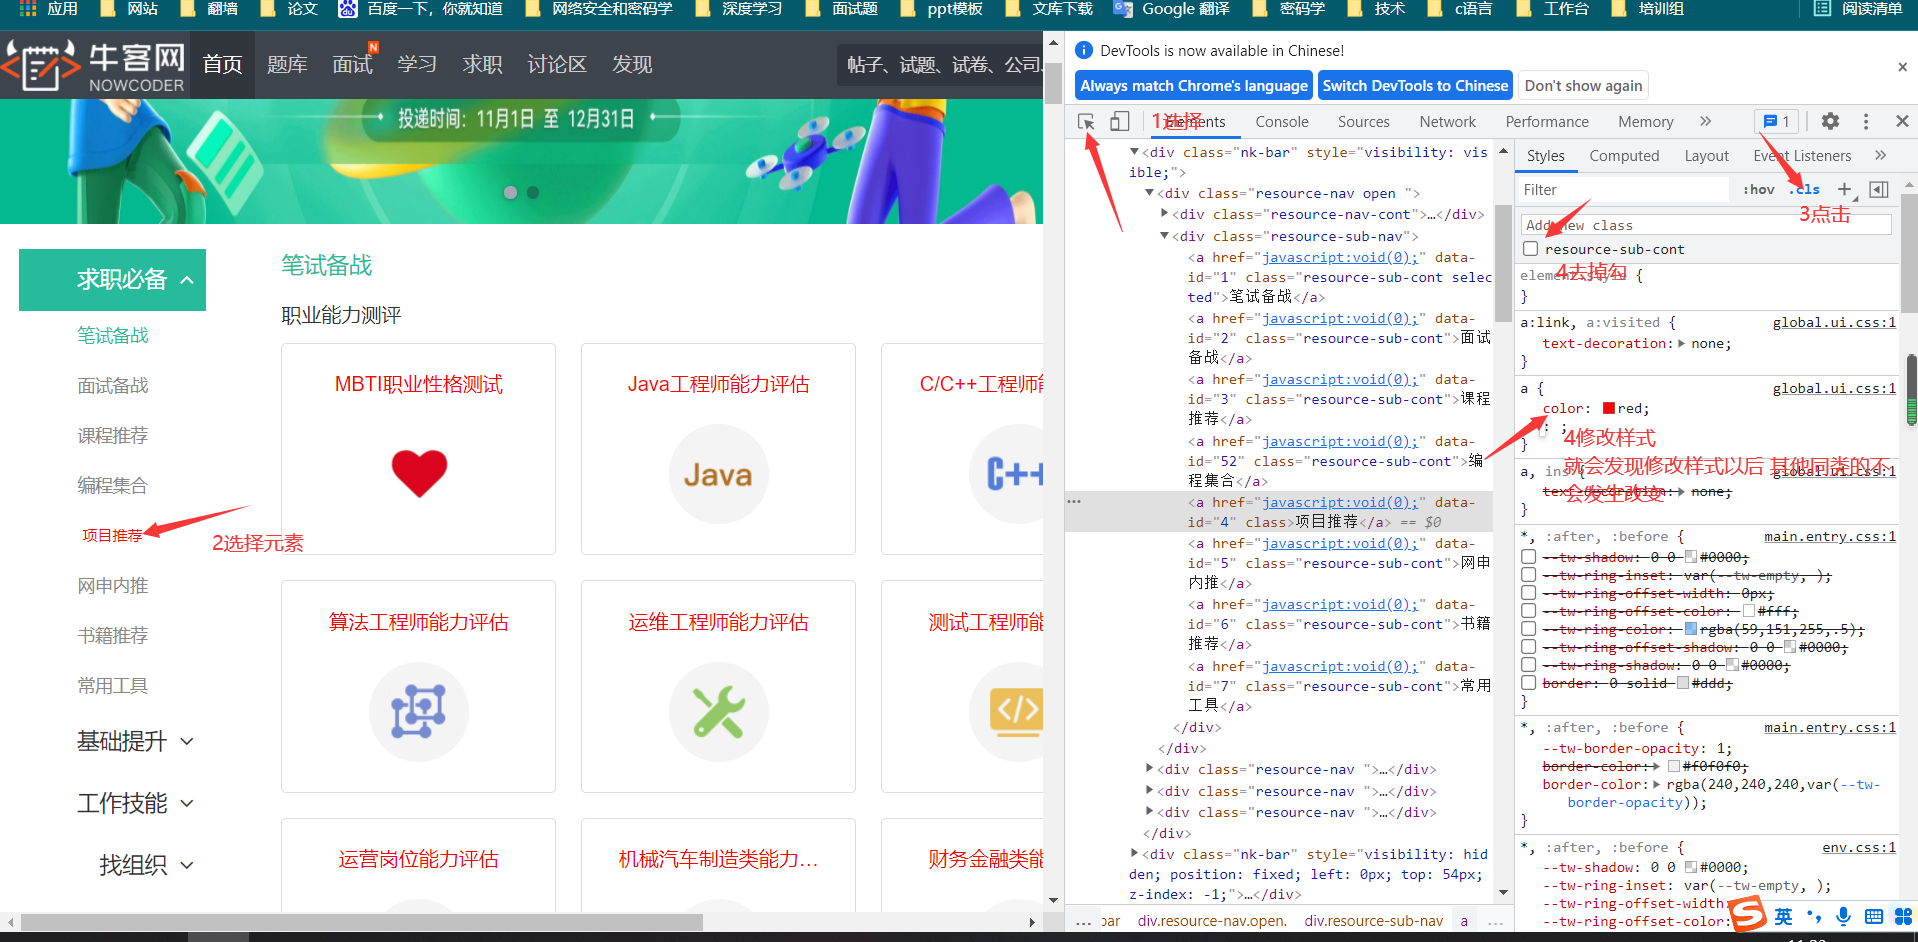The height and width of the screenshot is (942, 1918).
Task: Switch to the Network tab
Action: pyautogui.click(x=1447, y=122)
